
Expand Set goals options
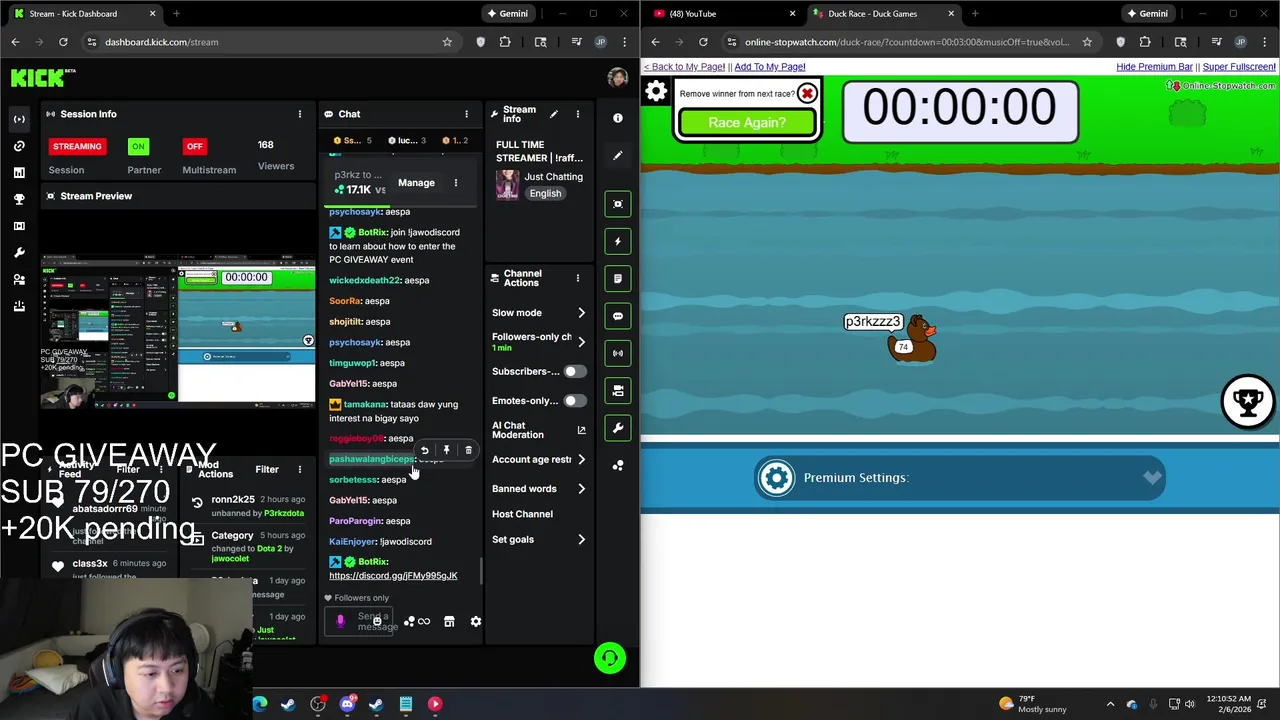pos(581,540)
